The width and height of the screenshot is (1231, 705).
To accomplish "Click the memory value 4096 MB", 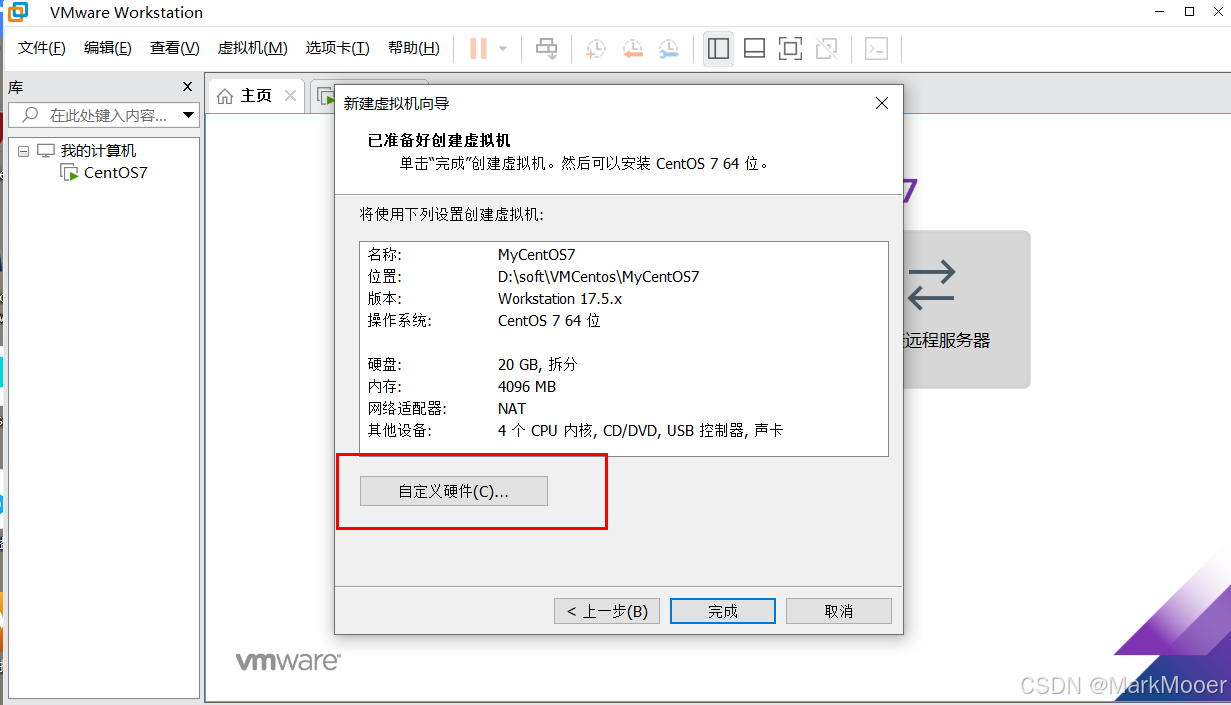I will coord(526,387).
